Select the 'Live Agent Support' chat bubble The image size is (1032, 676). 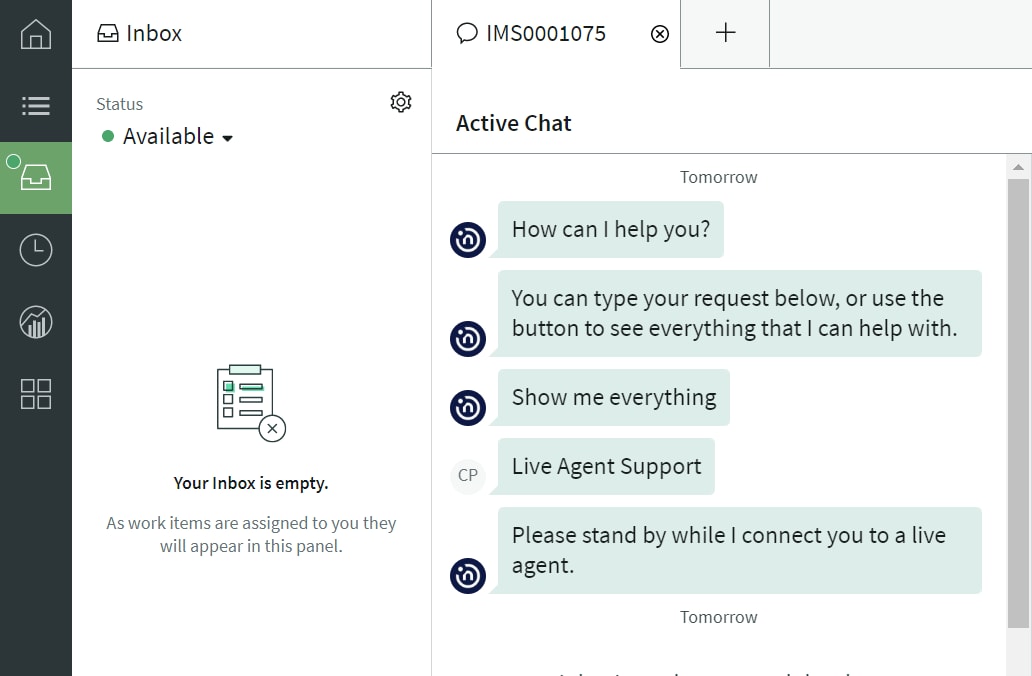click(x=605, y=466)
